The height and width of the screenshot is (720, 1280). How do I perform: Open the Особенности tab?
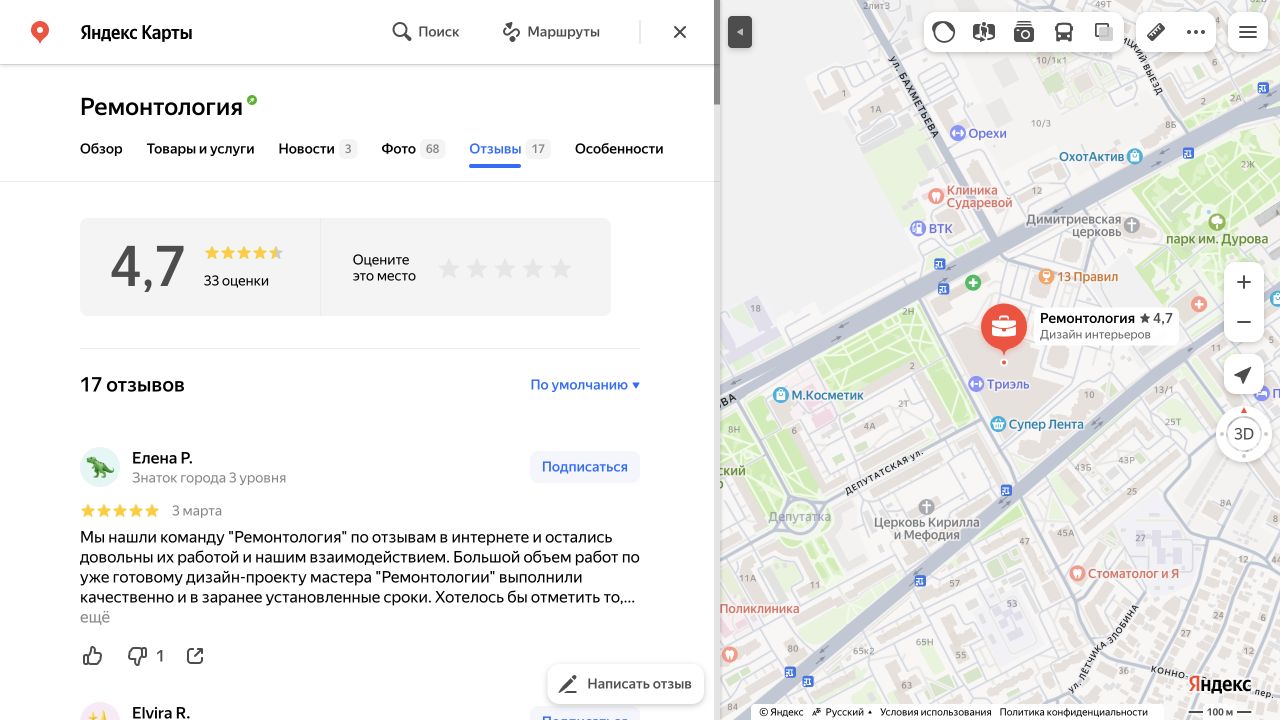pyautogui.click(x=619, y=149)
